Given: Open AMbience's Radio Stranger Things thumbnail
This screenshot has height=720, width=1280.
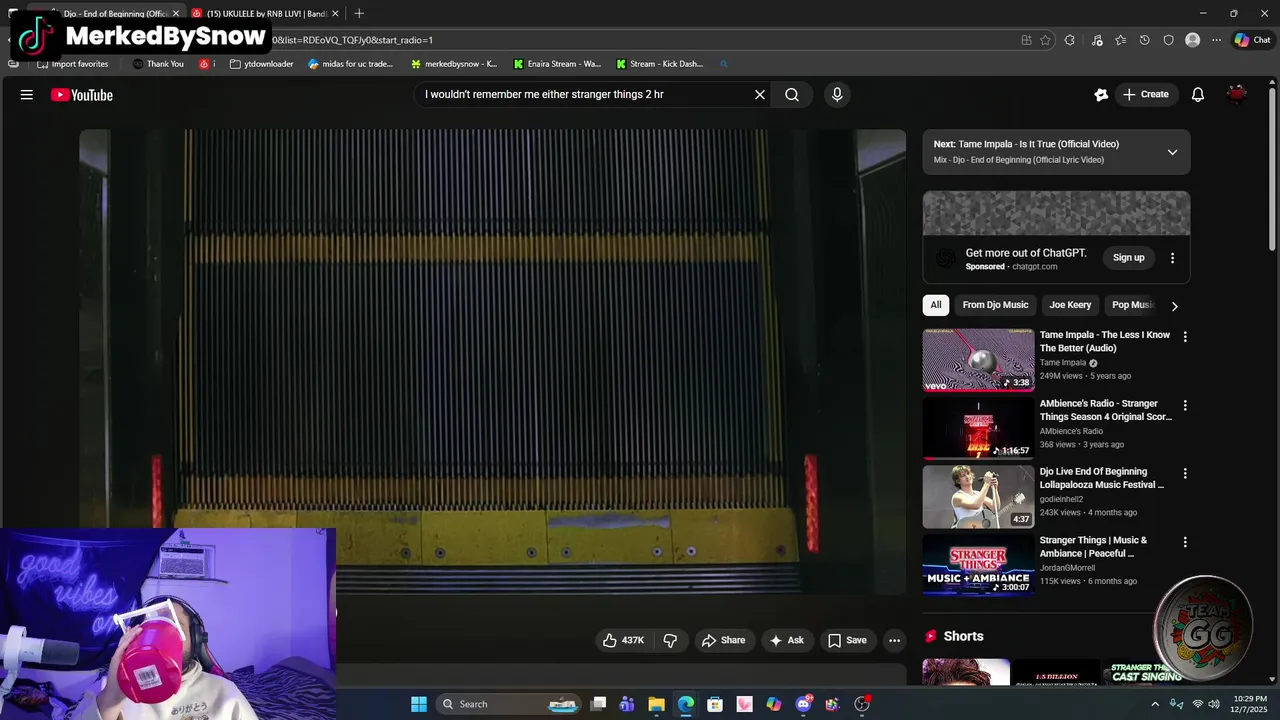Looking at the screenshot, I should (x=978, y=428).
